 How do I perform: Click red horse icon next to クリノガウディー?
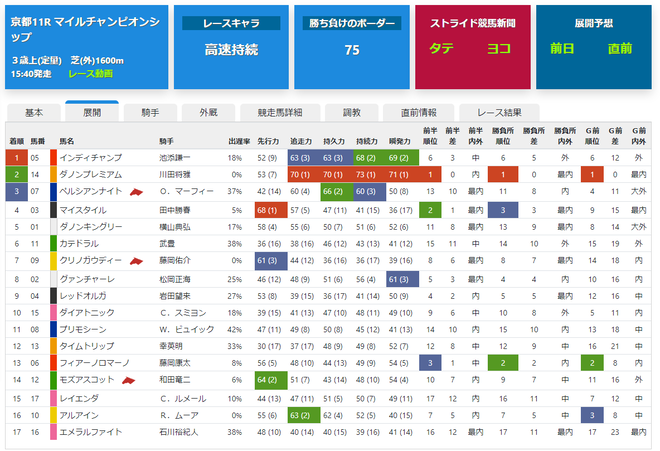[136, 261]
